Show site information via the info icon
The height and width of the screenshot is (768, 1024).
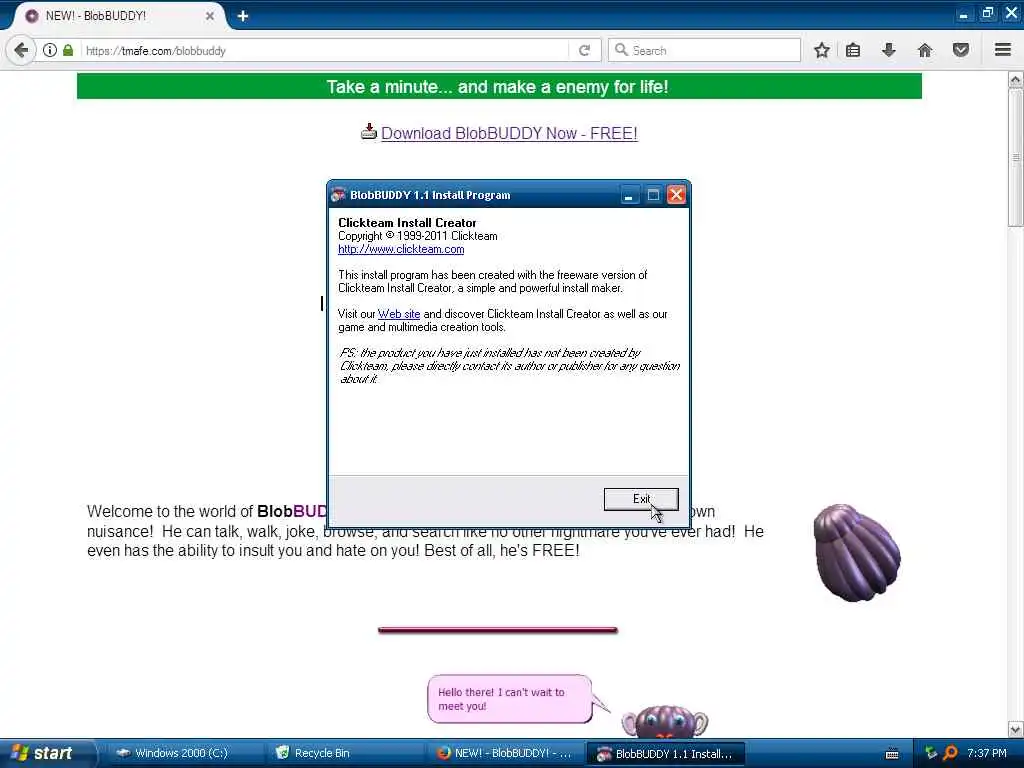(50, 50)
